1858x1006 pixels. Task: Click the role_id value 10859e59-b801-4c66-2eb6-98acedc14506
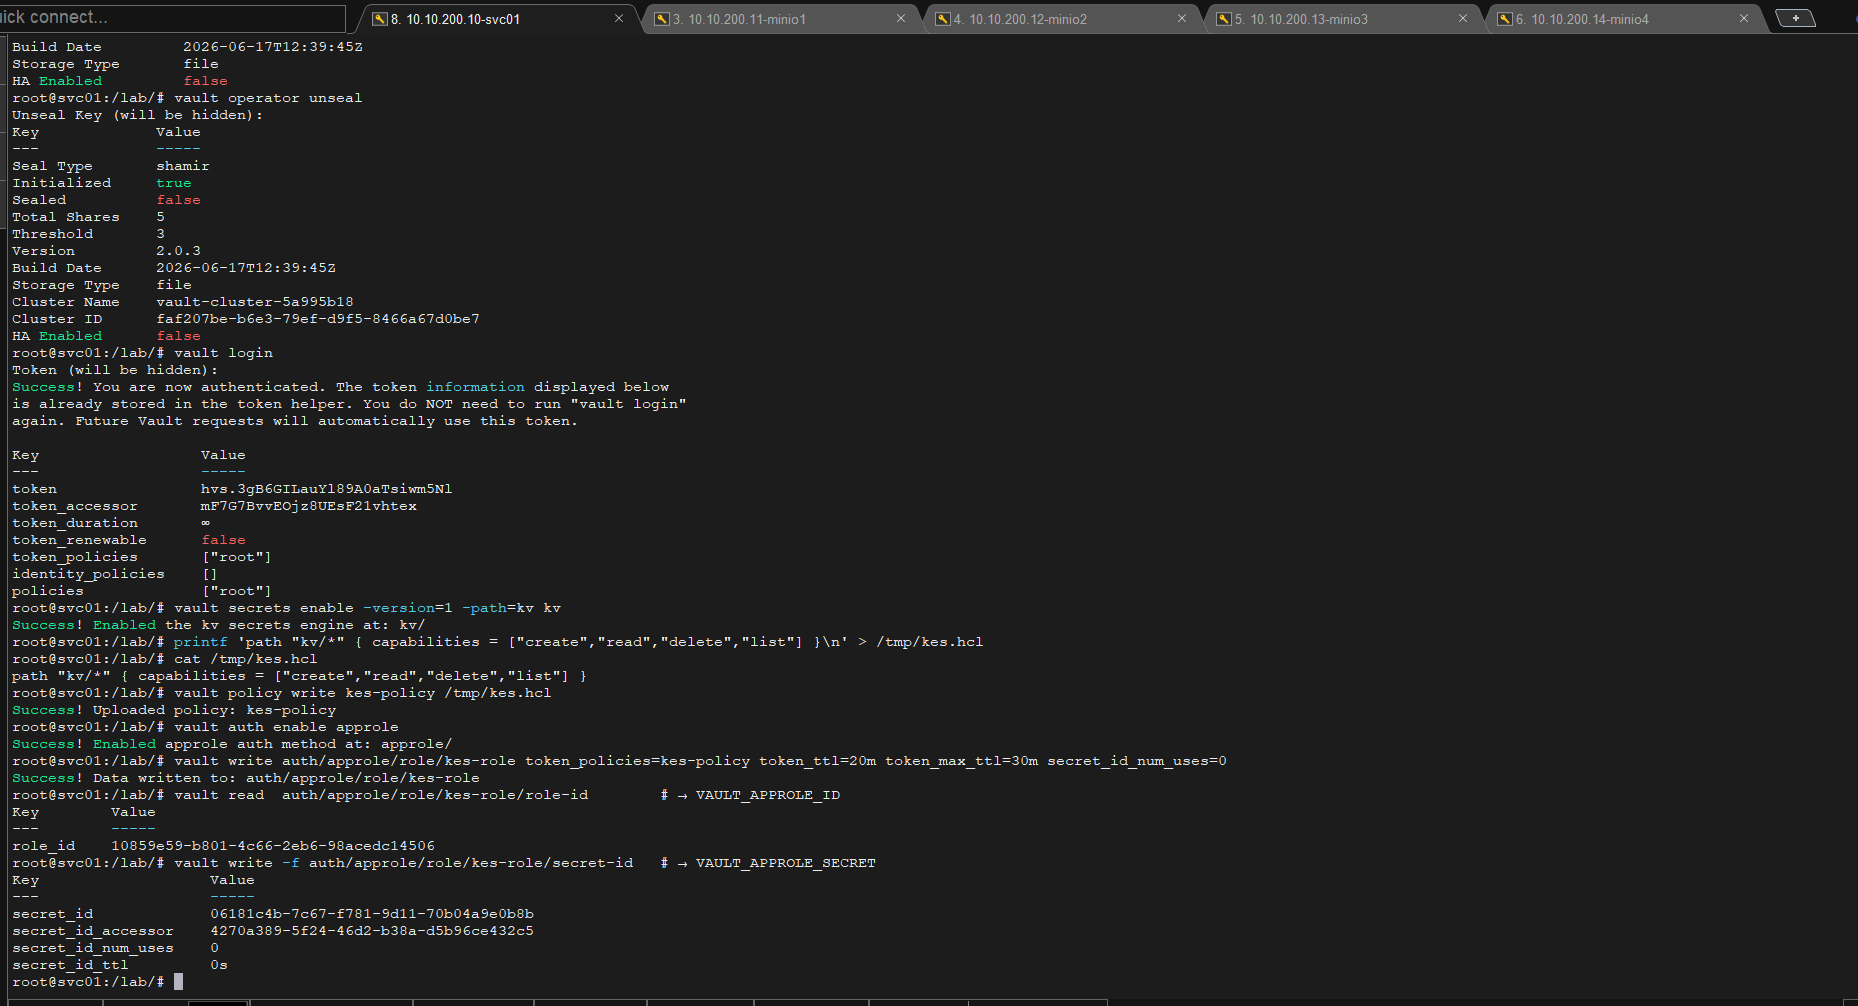coord(273,846)
